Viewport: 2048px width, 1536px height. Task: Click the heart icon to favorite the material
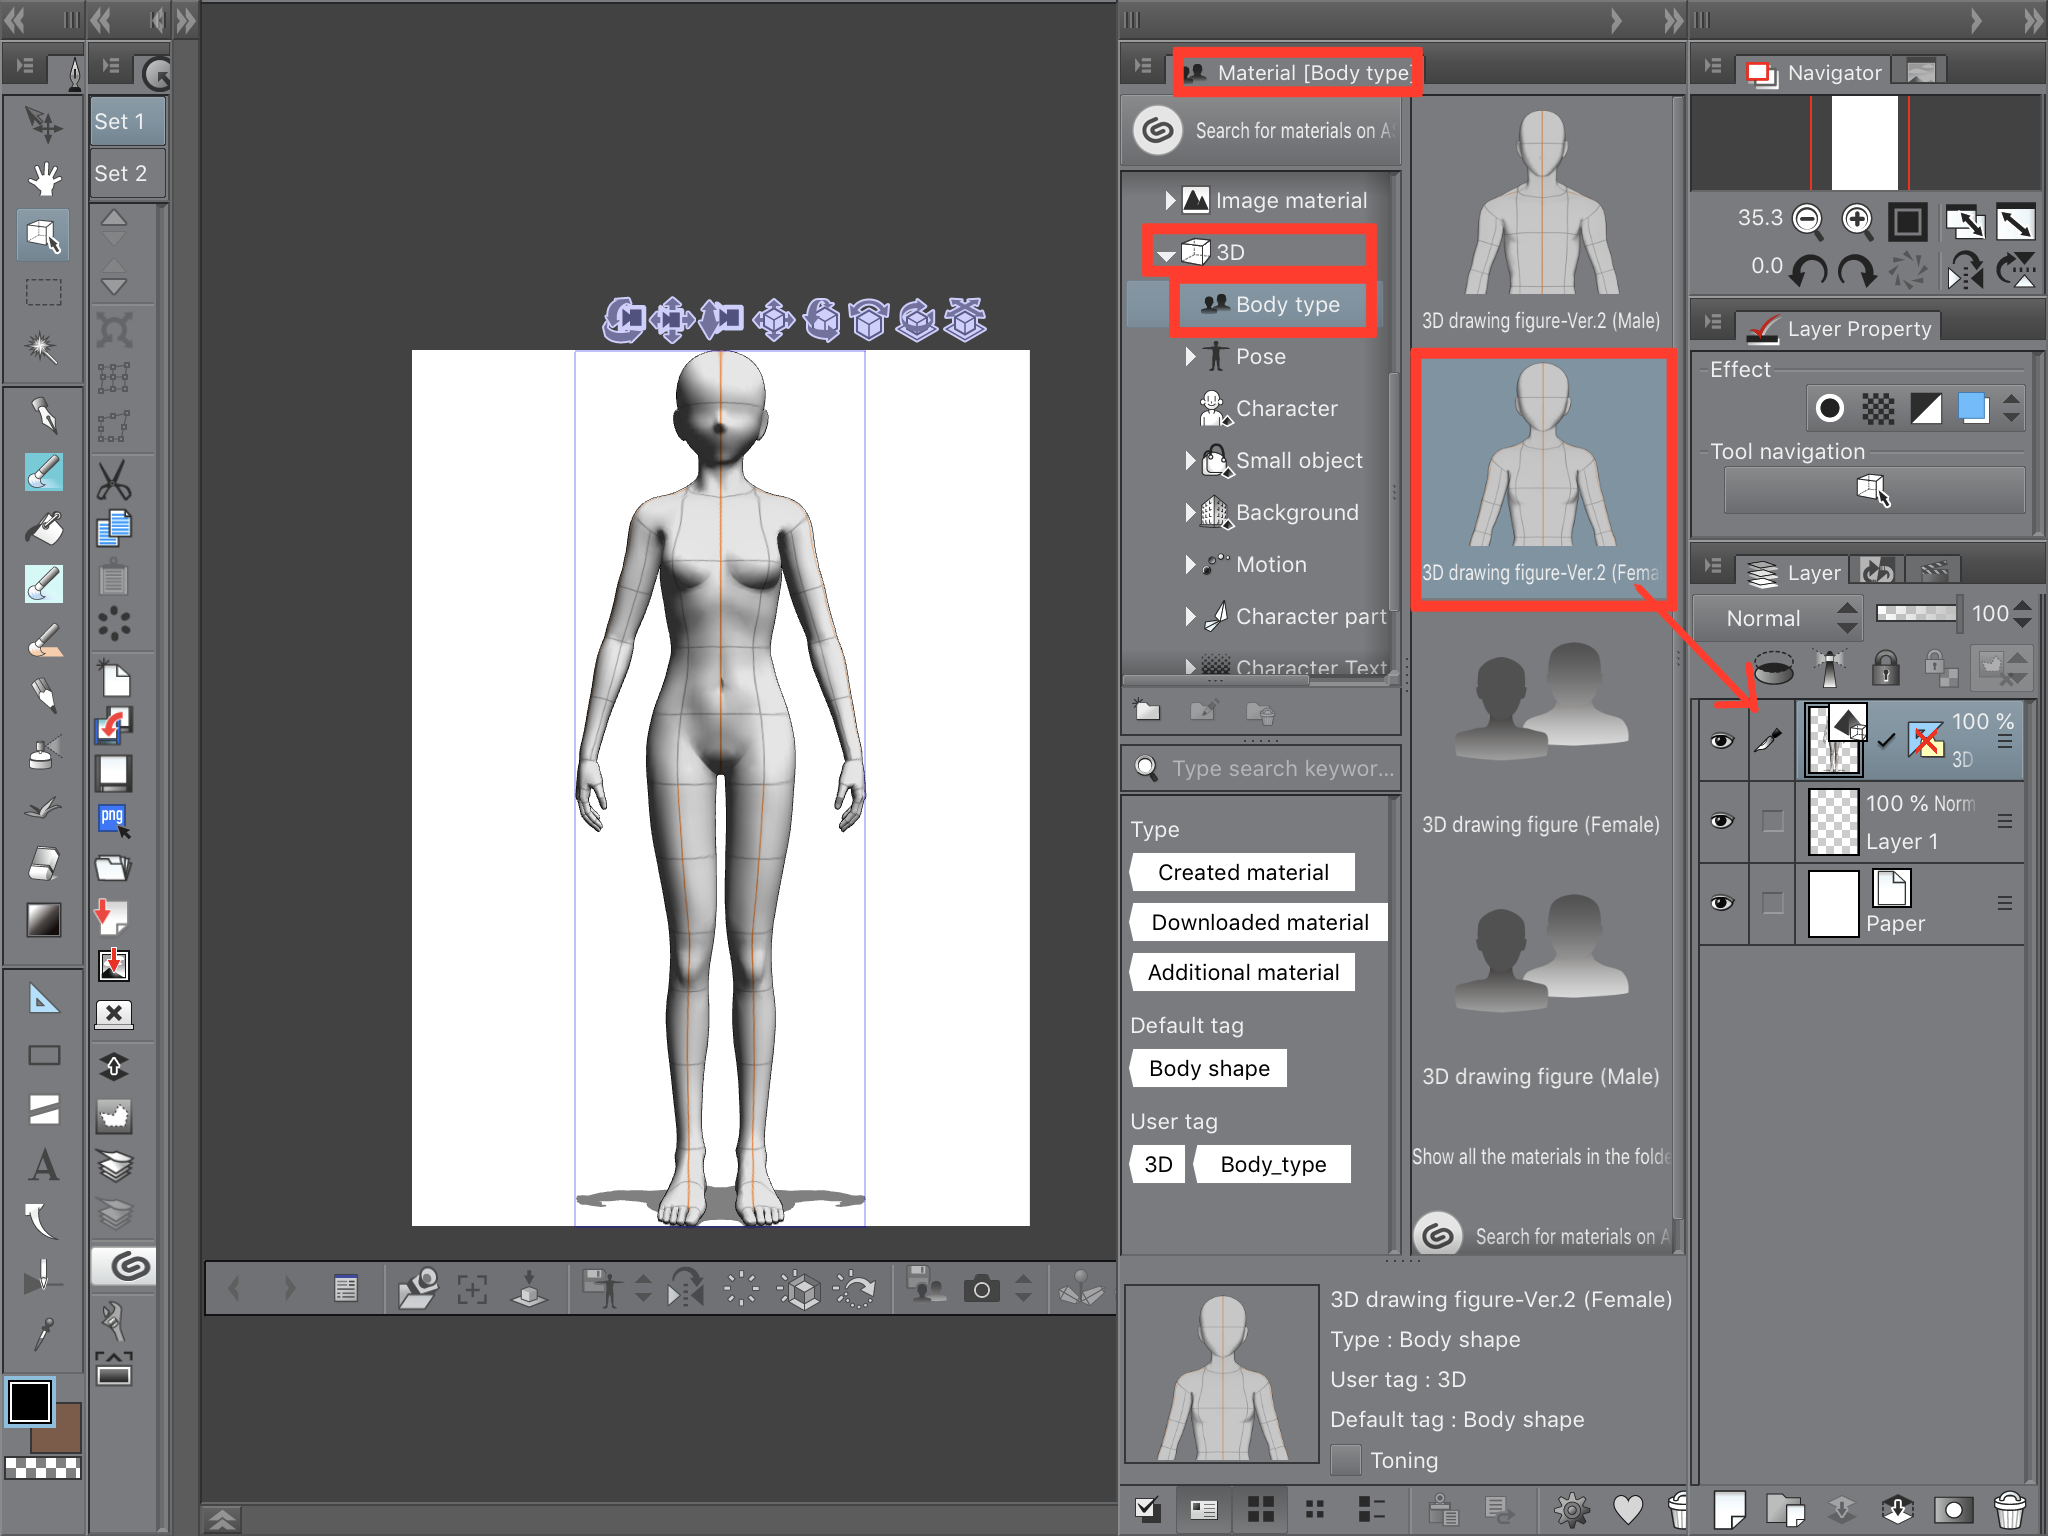(1628, 1510)
